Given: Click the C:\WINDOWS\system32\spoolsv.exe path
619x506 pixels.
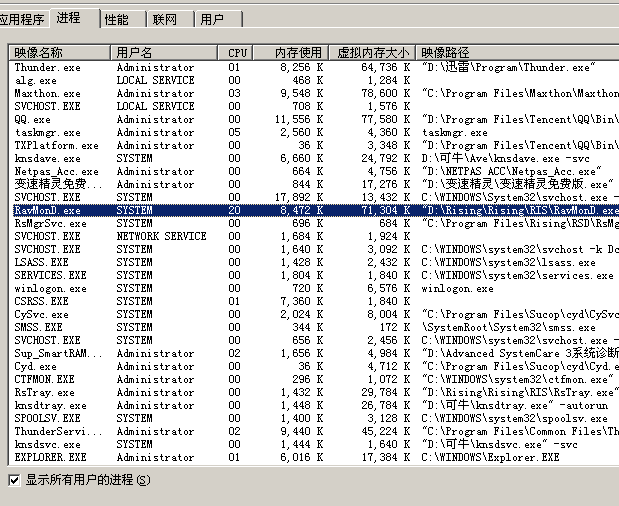Looking at the screenshot, I should (x=514, y=418).
